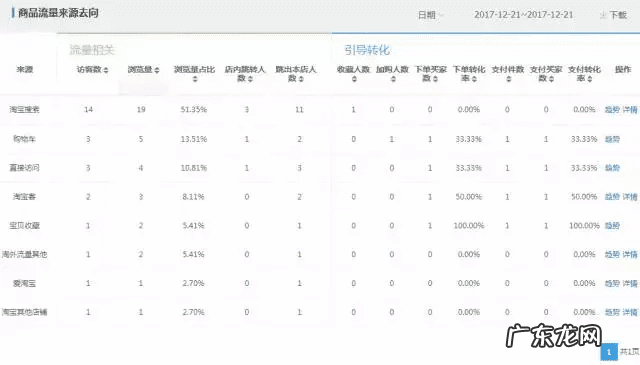This screenshot has height=365, width=640.
Task: Click the sort arrows under 浏览量占比
Action: 195,79
